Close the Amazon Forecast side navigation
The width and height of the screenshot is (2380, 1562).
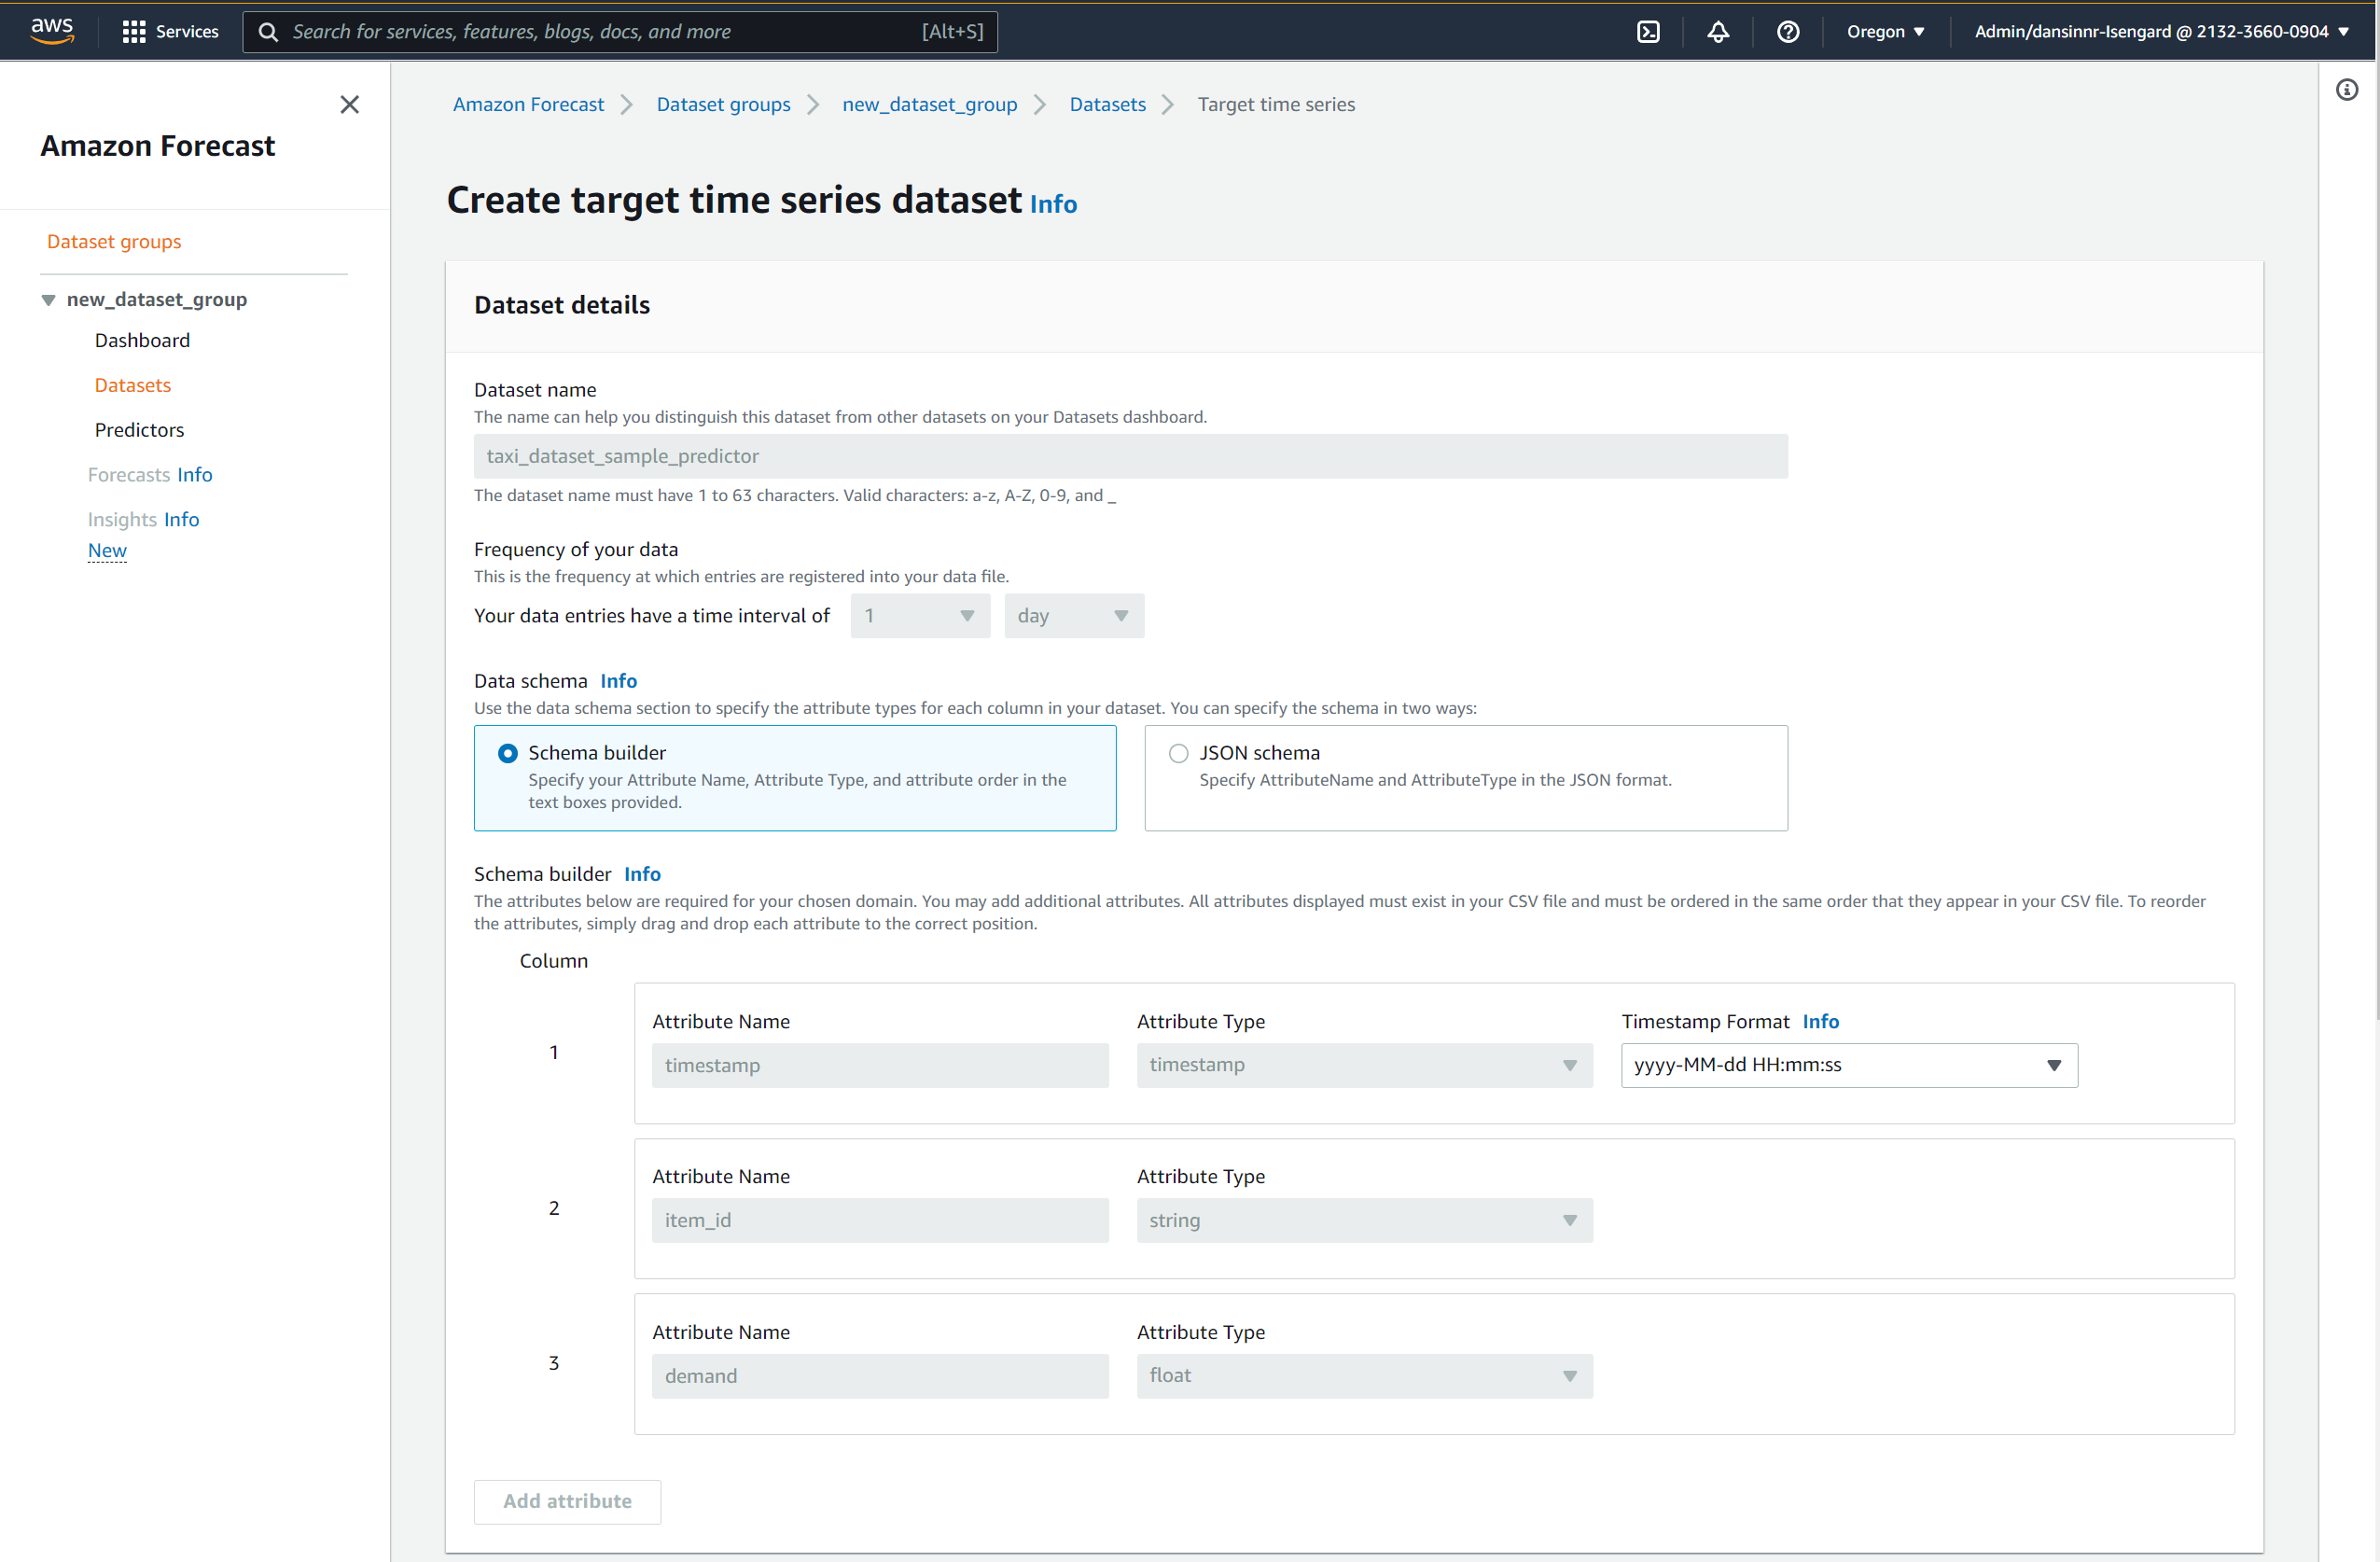[349, 104]
